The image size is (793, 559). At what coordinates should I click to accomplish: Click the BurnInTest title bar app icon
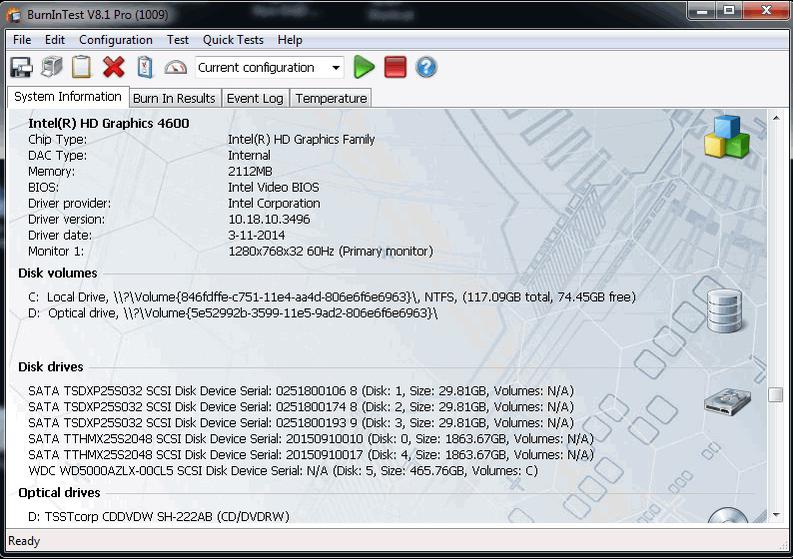[14, 15]
